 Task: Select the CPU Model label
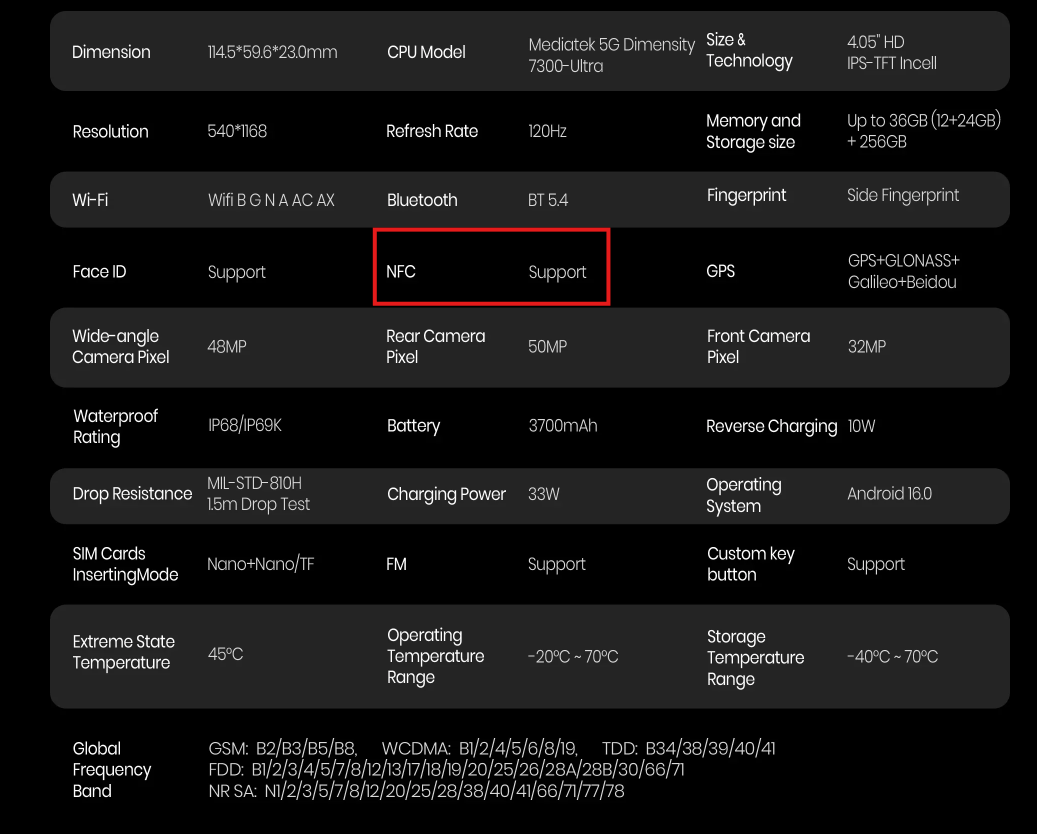pyautogui.click(x=426, y=52)
